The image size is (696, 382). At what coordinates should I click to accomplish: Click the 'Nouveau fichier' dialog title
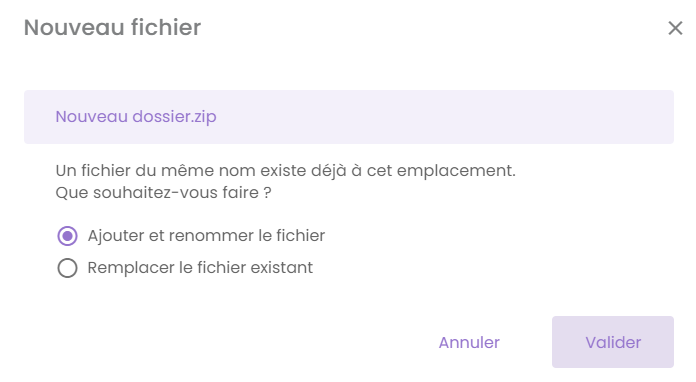112,28
